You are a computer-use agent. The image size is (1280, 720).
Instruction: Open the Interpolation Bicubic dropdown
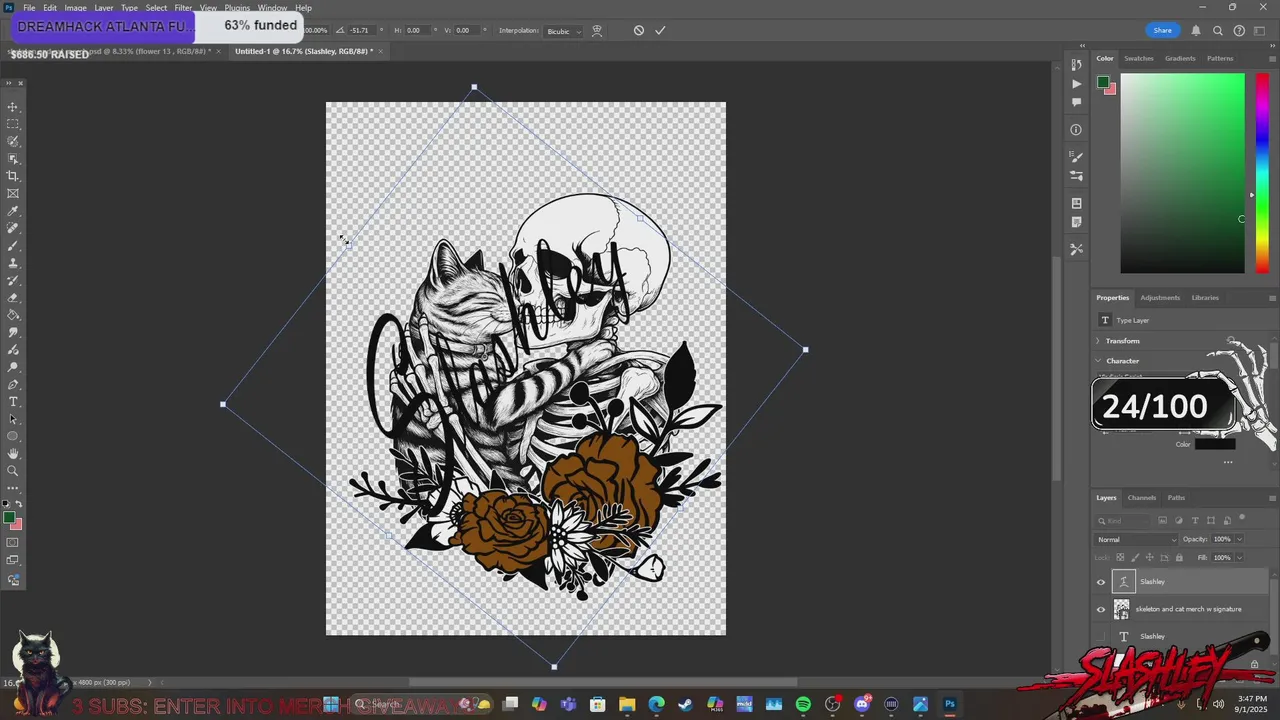coord(565,31)
